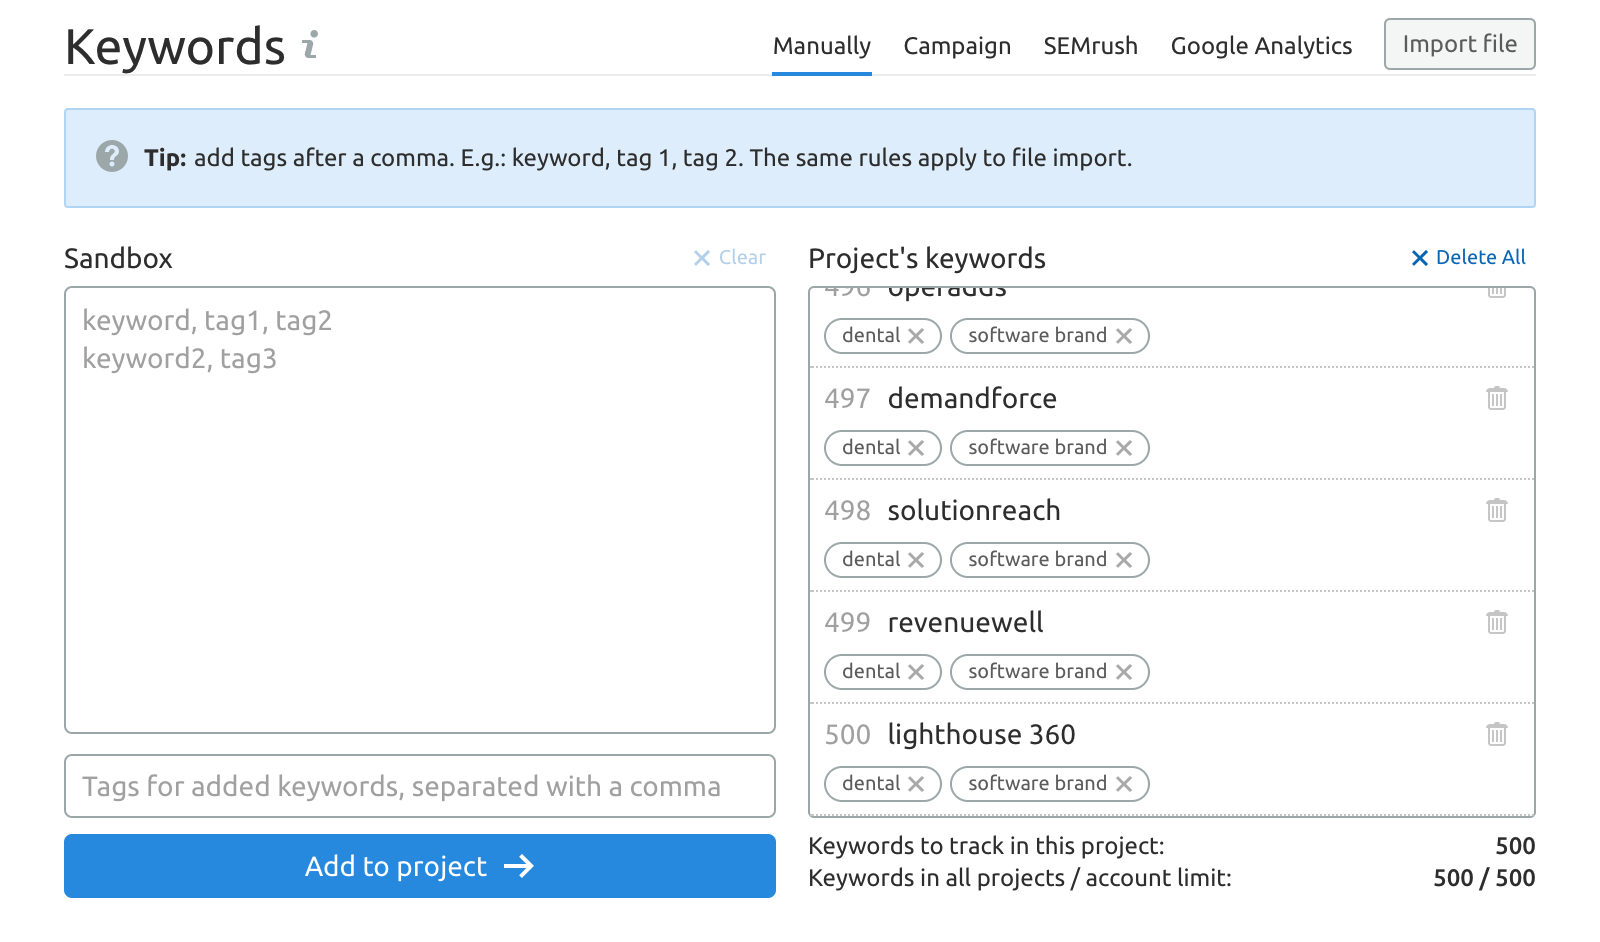Delete the keyword "lighthouse 360" using its trash icon
This screenshot has height=942, width=1600.
(1497, 734)
